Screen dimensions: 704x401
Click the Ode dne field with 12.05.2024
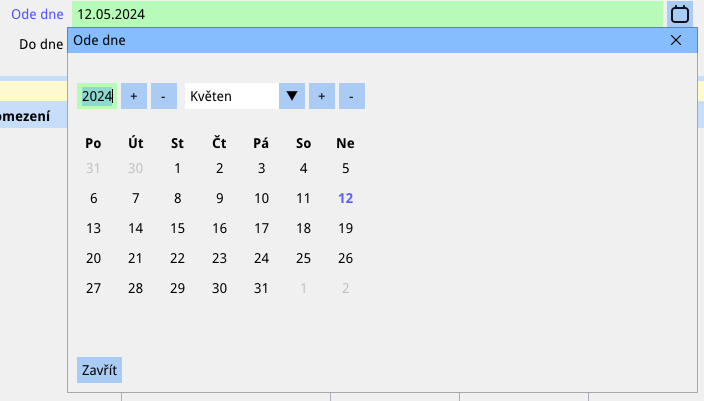[367, 14]
